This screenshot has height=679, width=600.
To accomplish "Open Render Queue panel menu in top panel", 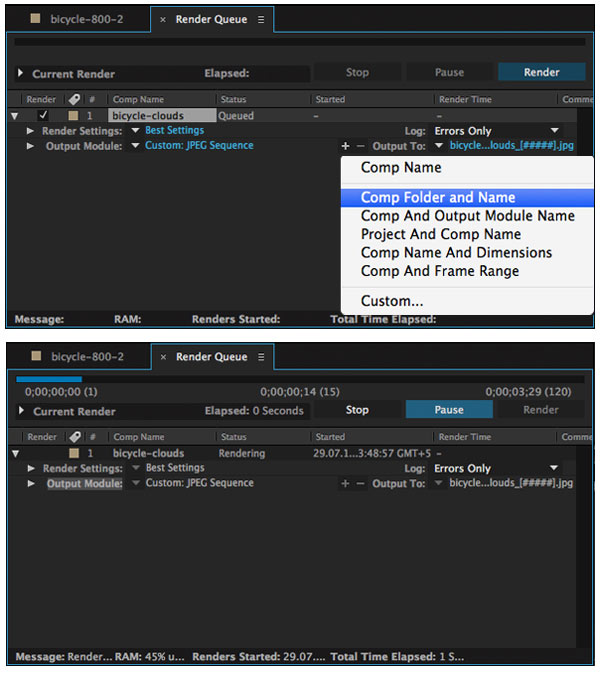I will pos(261,19).
